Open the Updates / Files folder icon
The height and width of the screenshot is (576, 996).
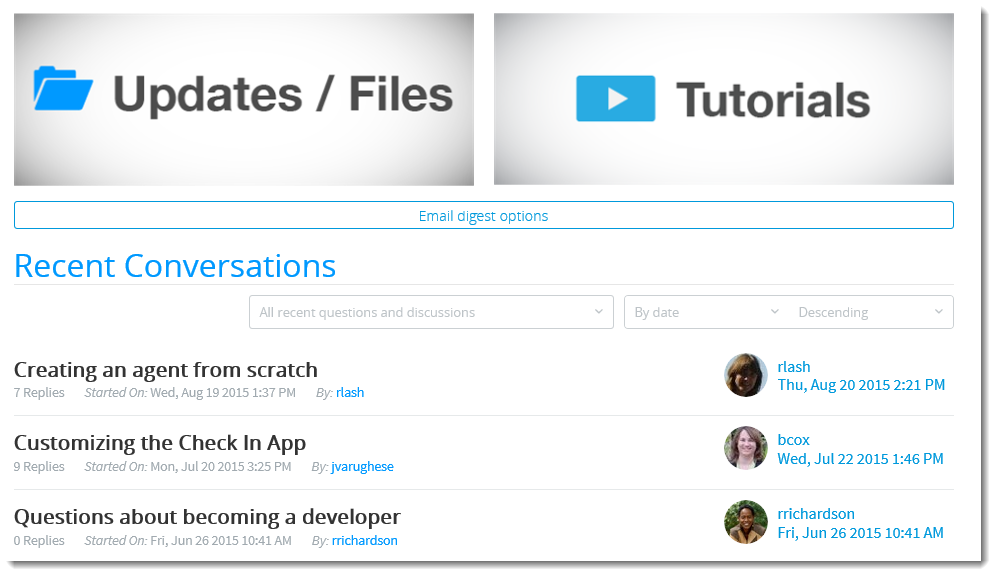63,88
